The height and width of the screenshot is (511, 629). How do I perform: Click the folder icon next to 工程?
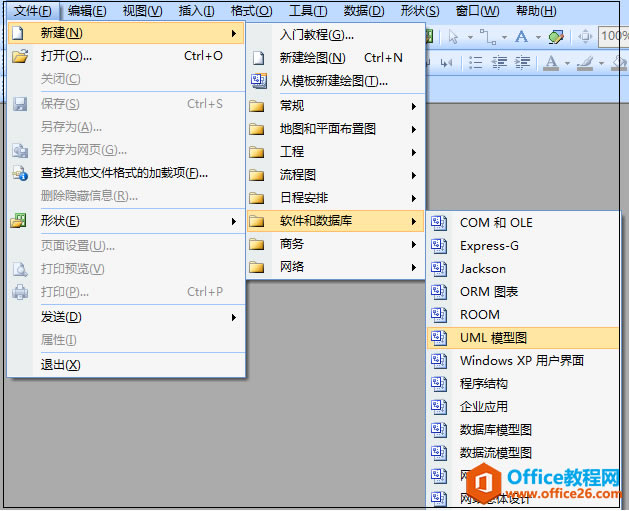click(257, 152)
